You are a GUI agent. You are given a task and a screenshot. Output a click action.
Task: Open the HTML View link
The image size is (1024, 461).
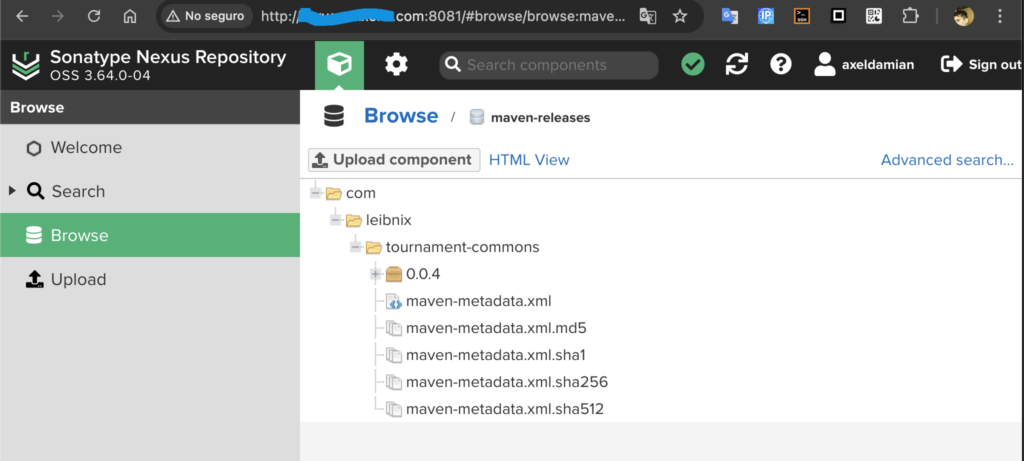[529, 160]
